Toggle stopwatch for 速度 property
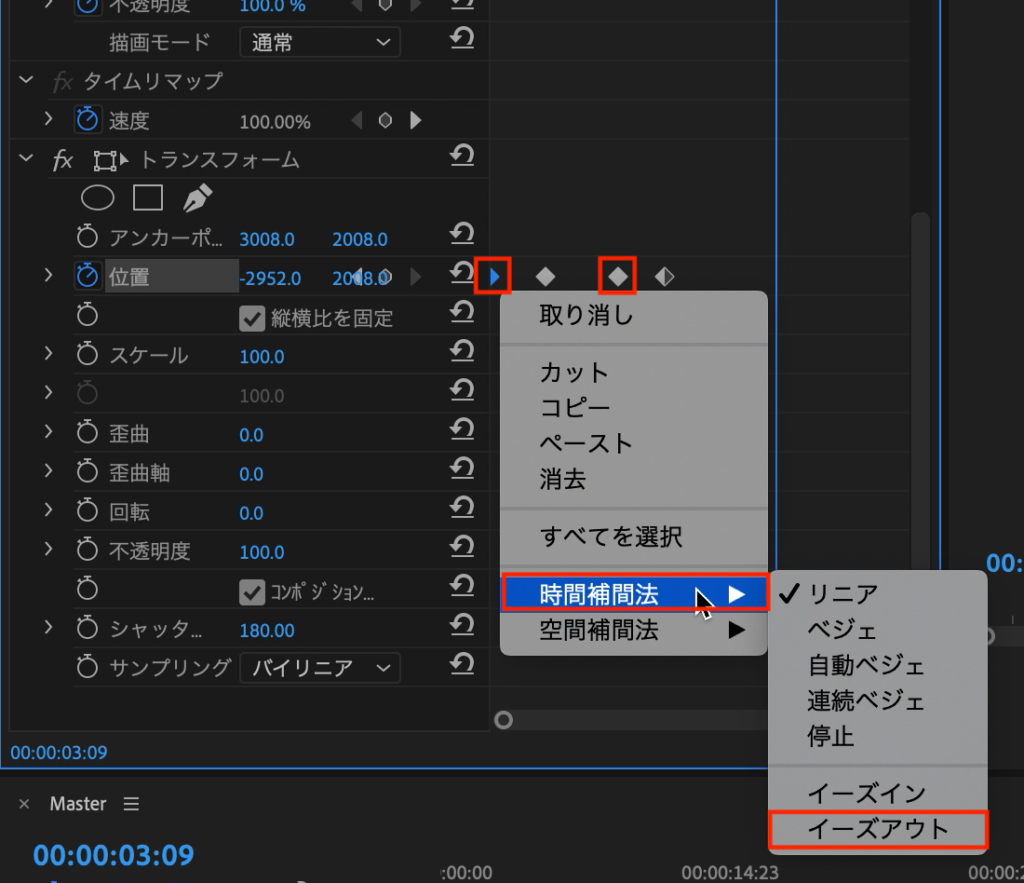Image resolution: width=1024 pixels, height=883 pixels. pos(87,120)
